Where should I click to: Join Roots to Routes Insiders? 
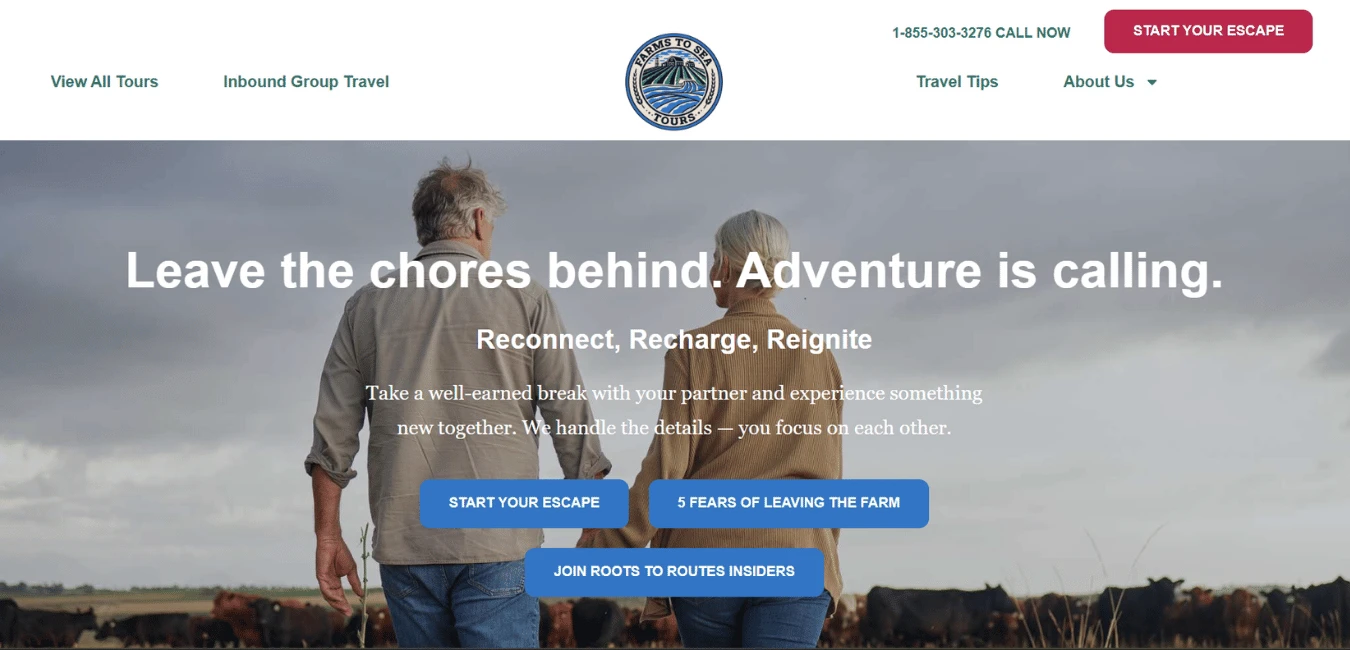(x=674, y=572)
